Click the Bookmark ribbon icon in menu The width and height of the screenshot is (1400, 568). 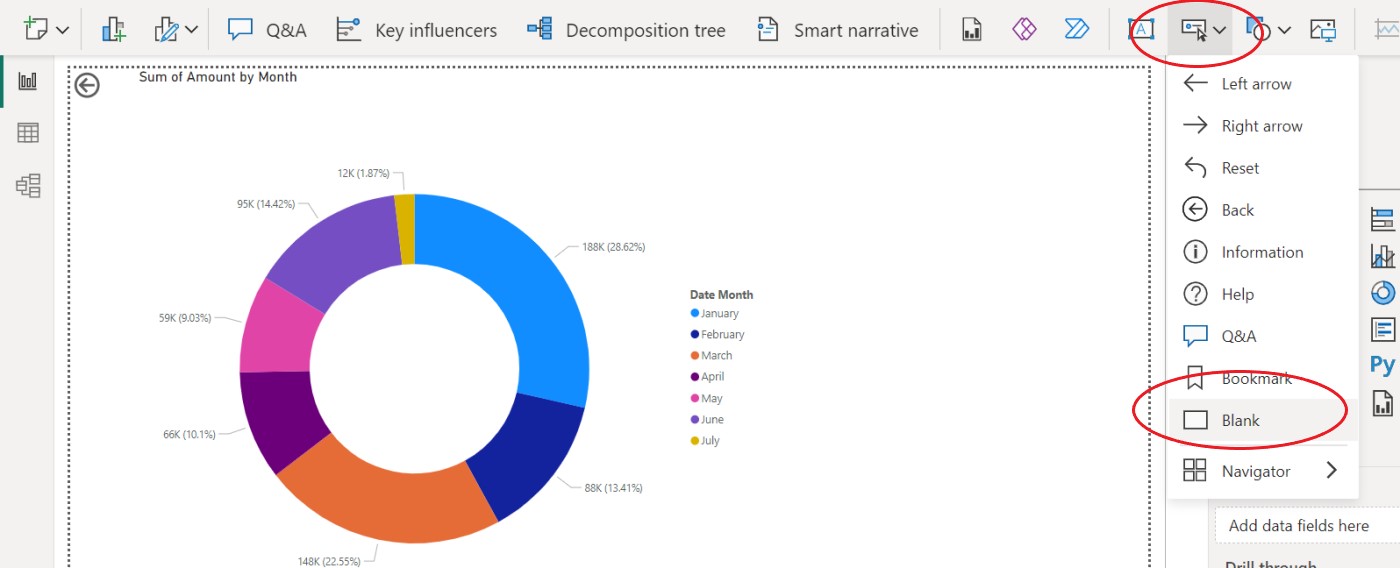1195,378
